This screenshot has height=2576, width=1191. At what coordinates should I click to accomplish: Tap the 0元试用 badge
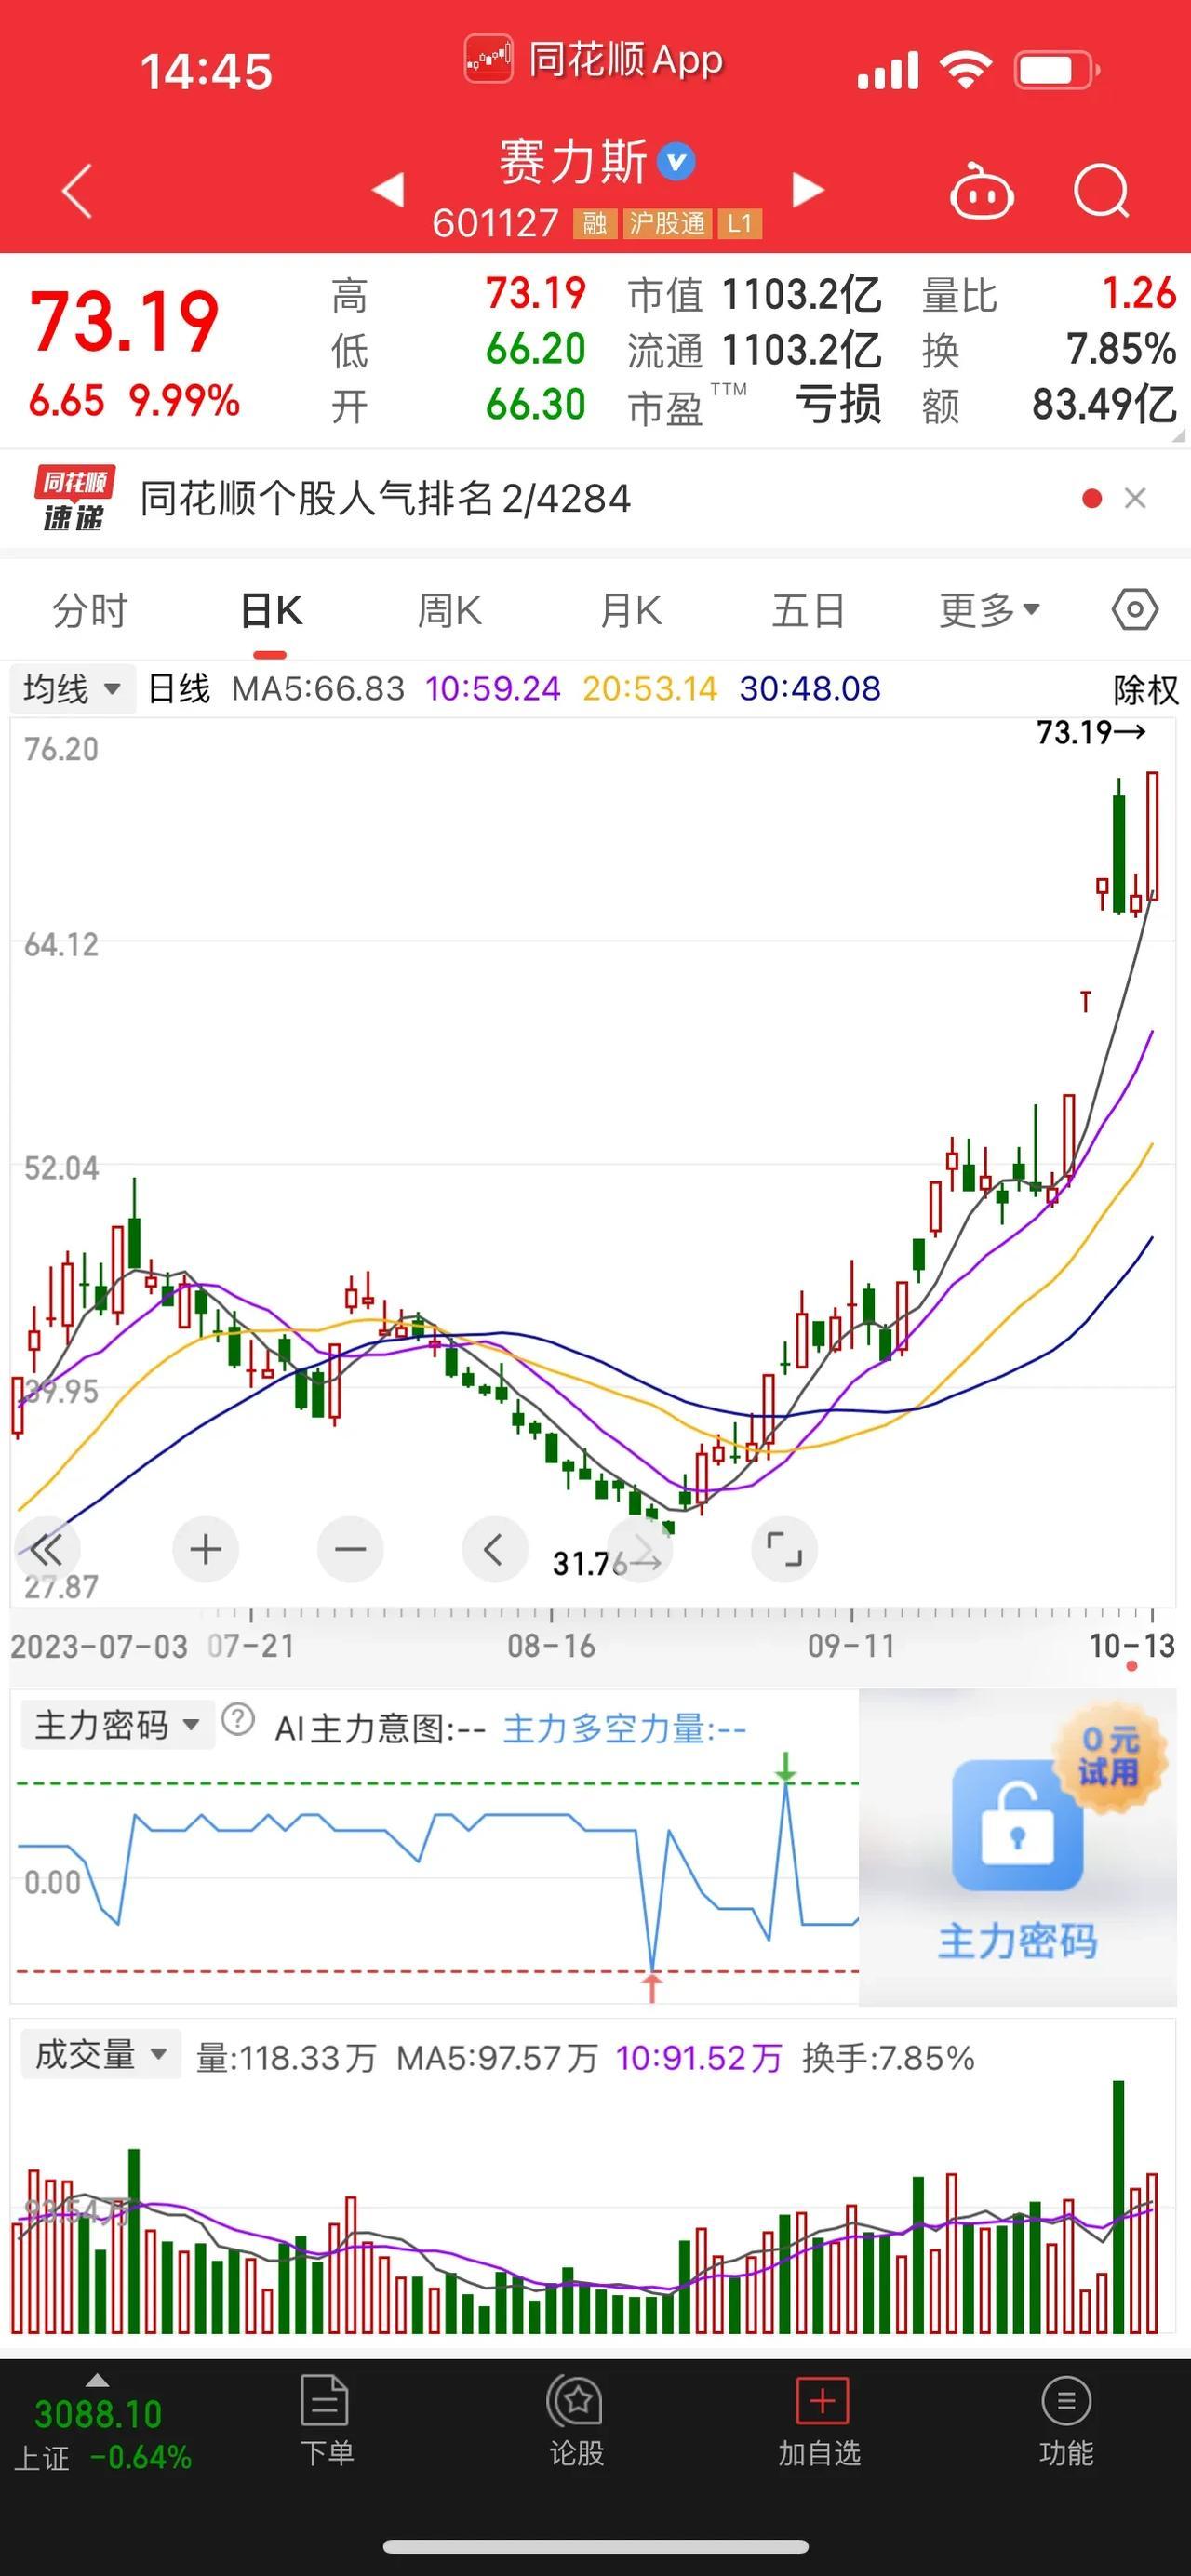tap(1110, 1757)
